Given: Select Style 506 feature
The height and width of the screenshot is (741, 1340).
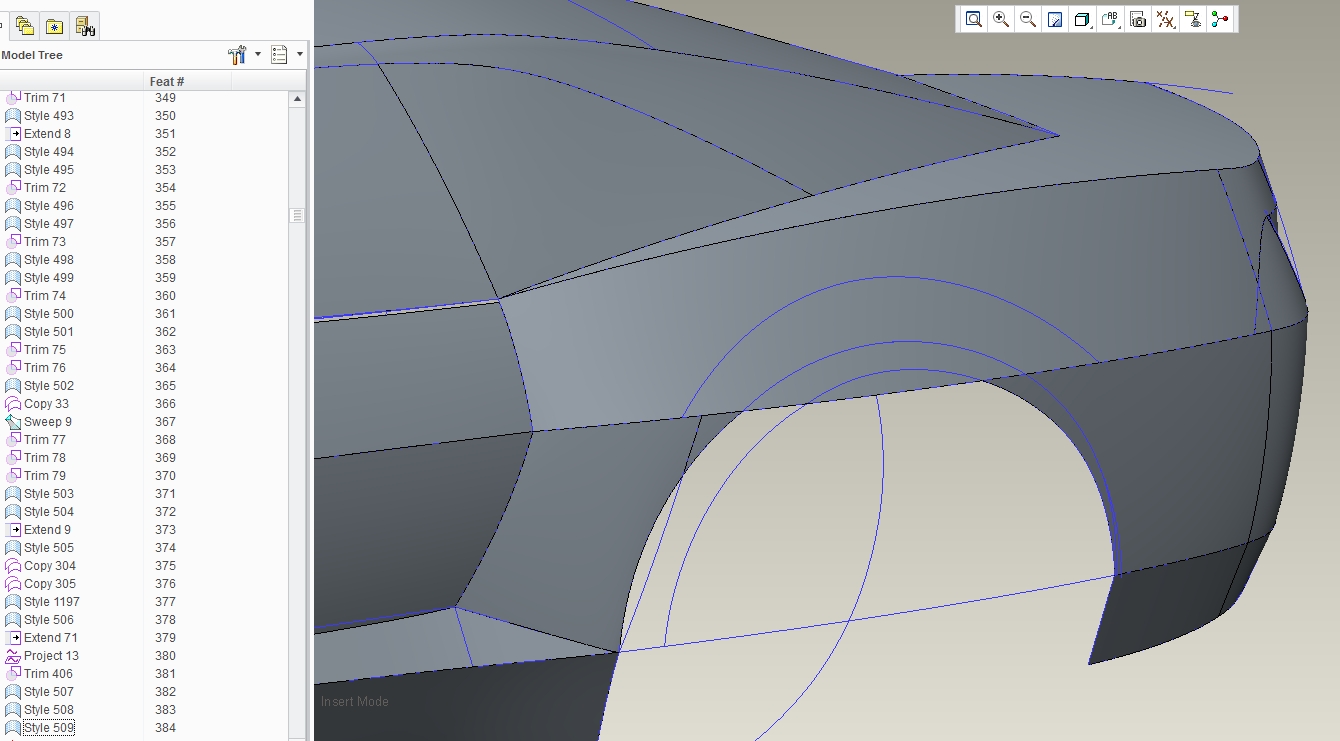Looking at the screenshot, I should 49,620.
